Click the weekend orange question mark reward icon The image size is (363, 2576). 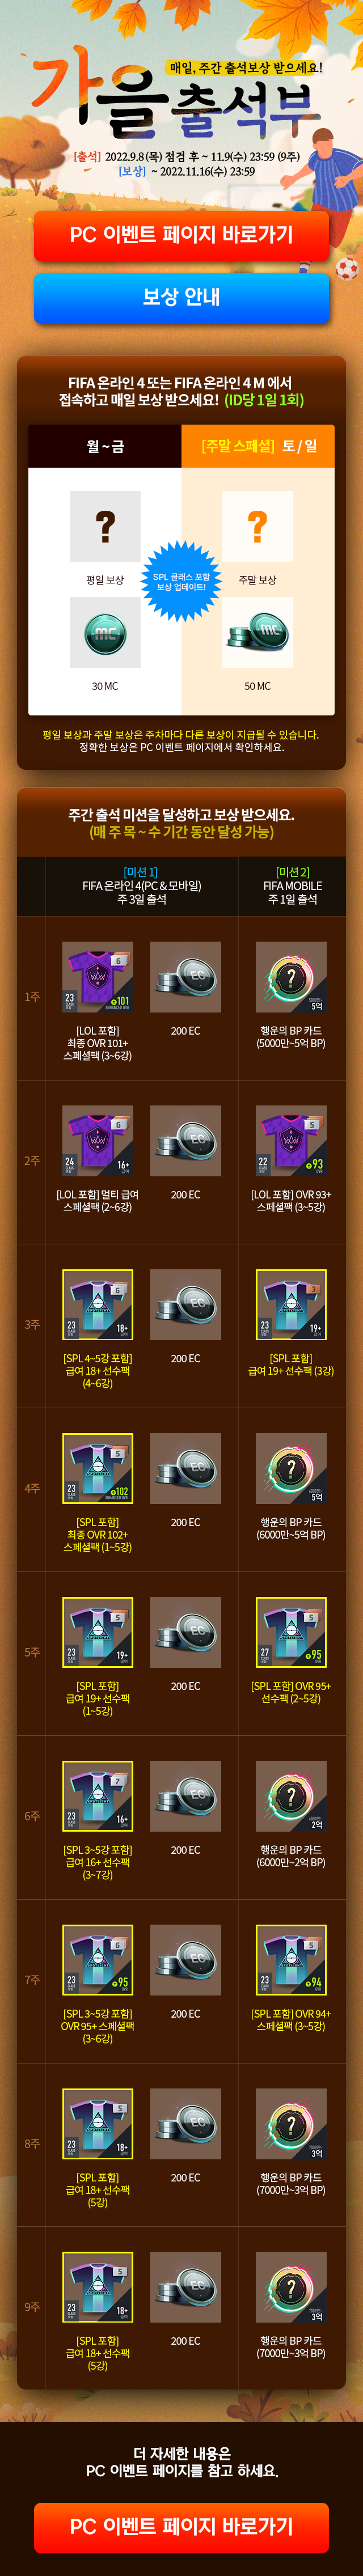pyautogui.click(x=258, y=526)
